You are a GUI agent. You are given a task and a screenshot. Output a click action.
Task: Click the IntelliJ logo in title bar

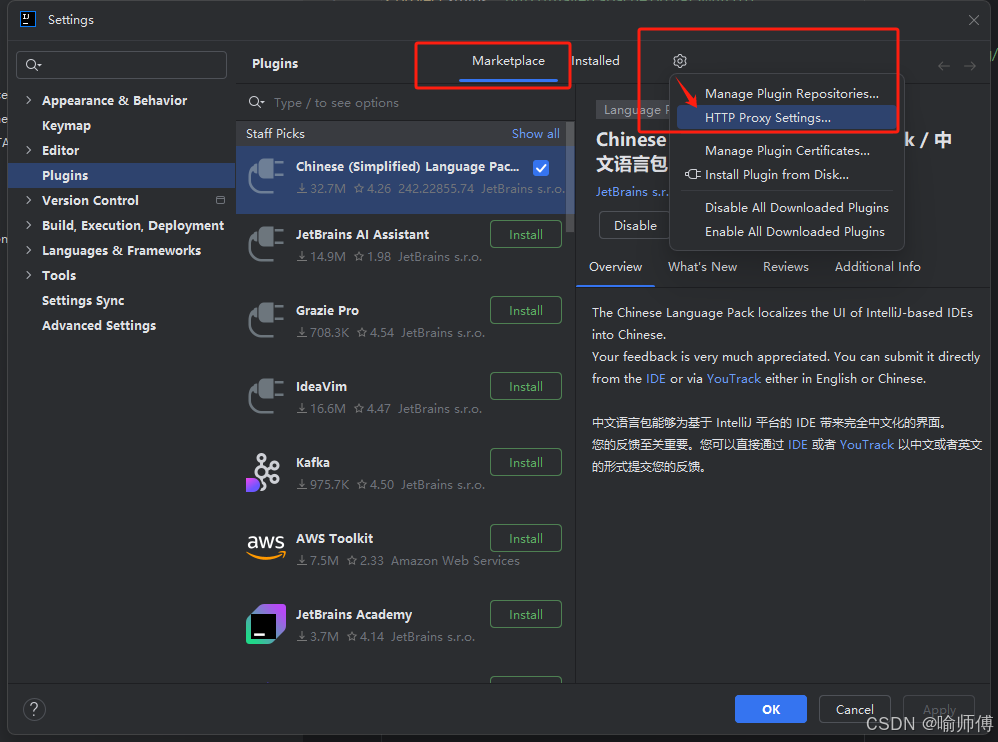(28, 19)
